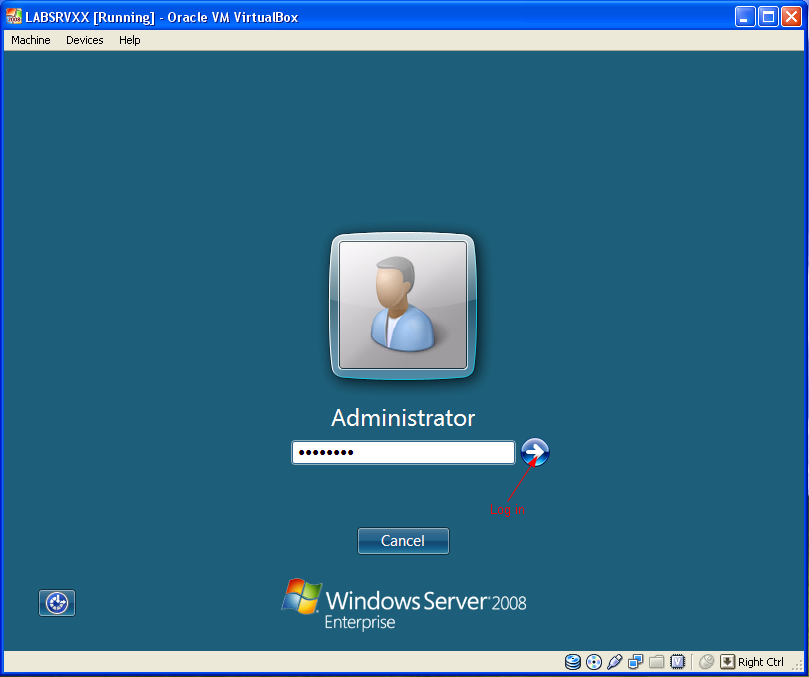Open the Ease of Access button

[x=57, y=603]
